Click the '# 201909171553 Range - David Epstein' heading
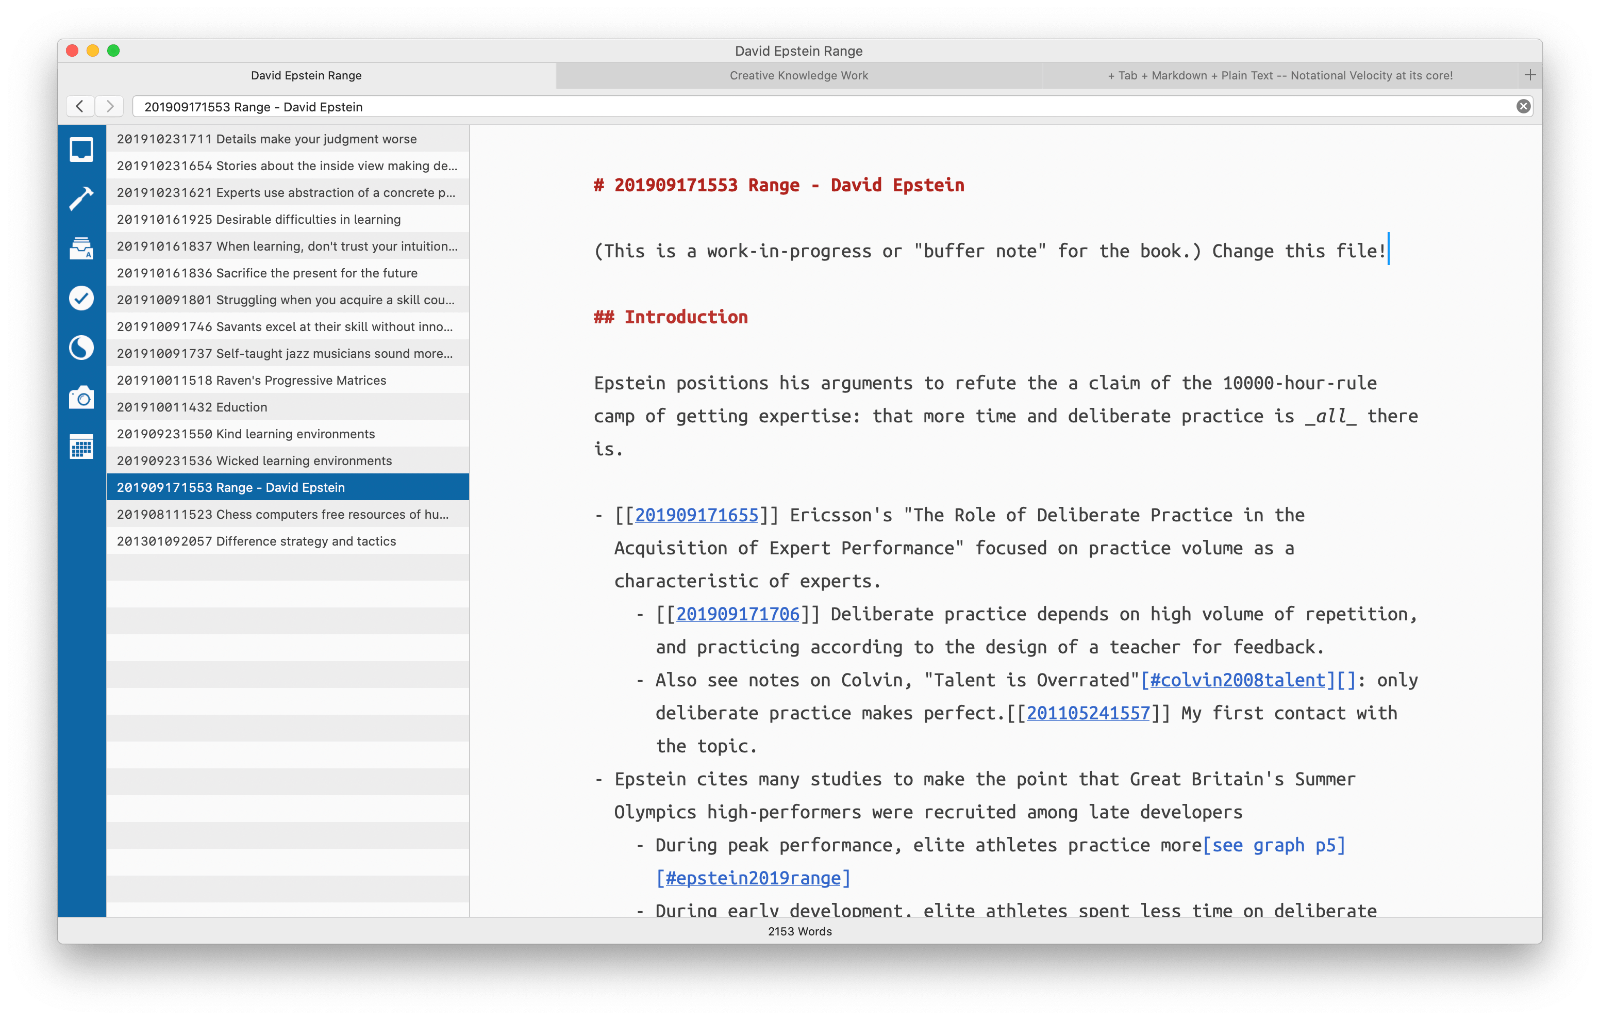The height and width of the screenshot is (1020, 1600). pyautogui.click(x=779, y=185)
